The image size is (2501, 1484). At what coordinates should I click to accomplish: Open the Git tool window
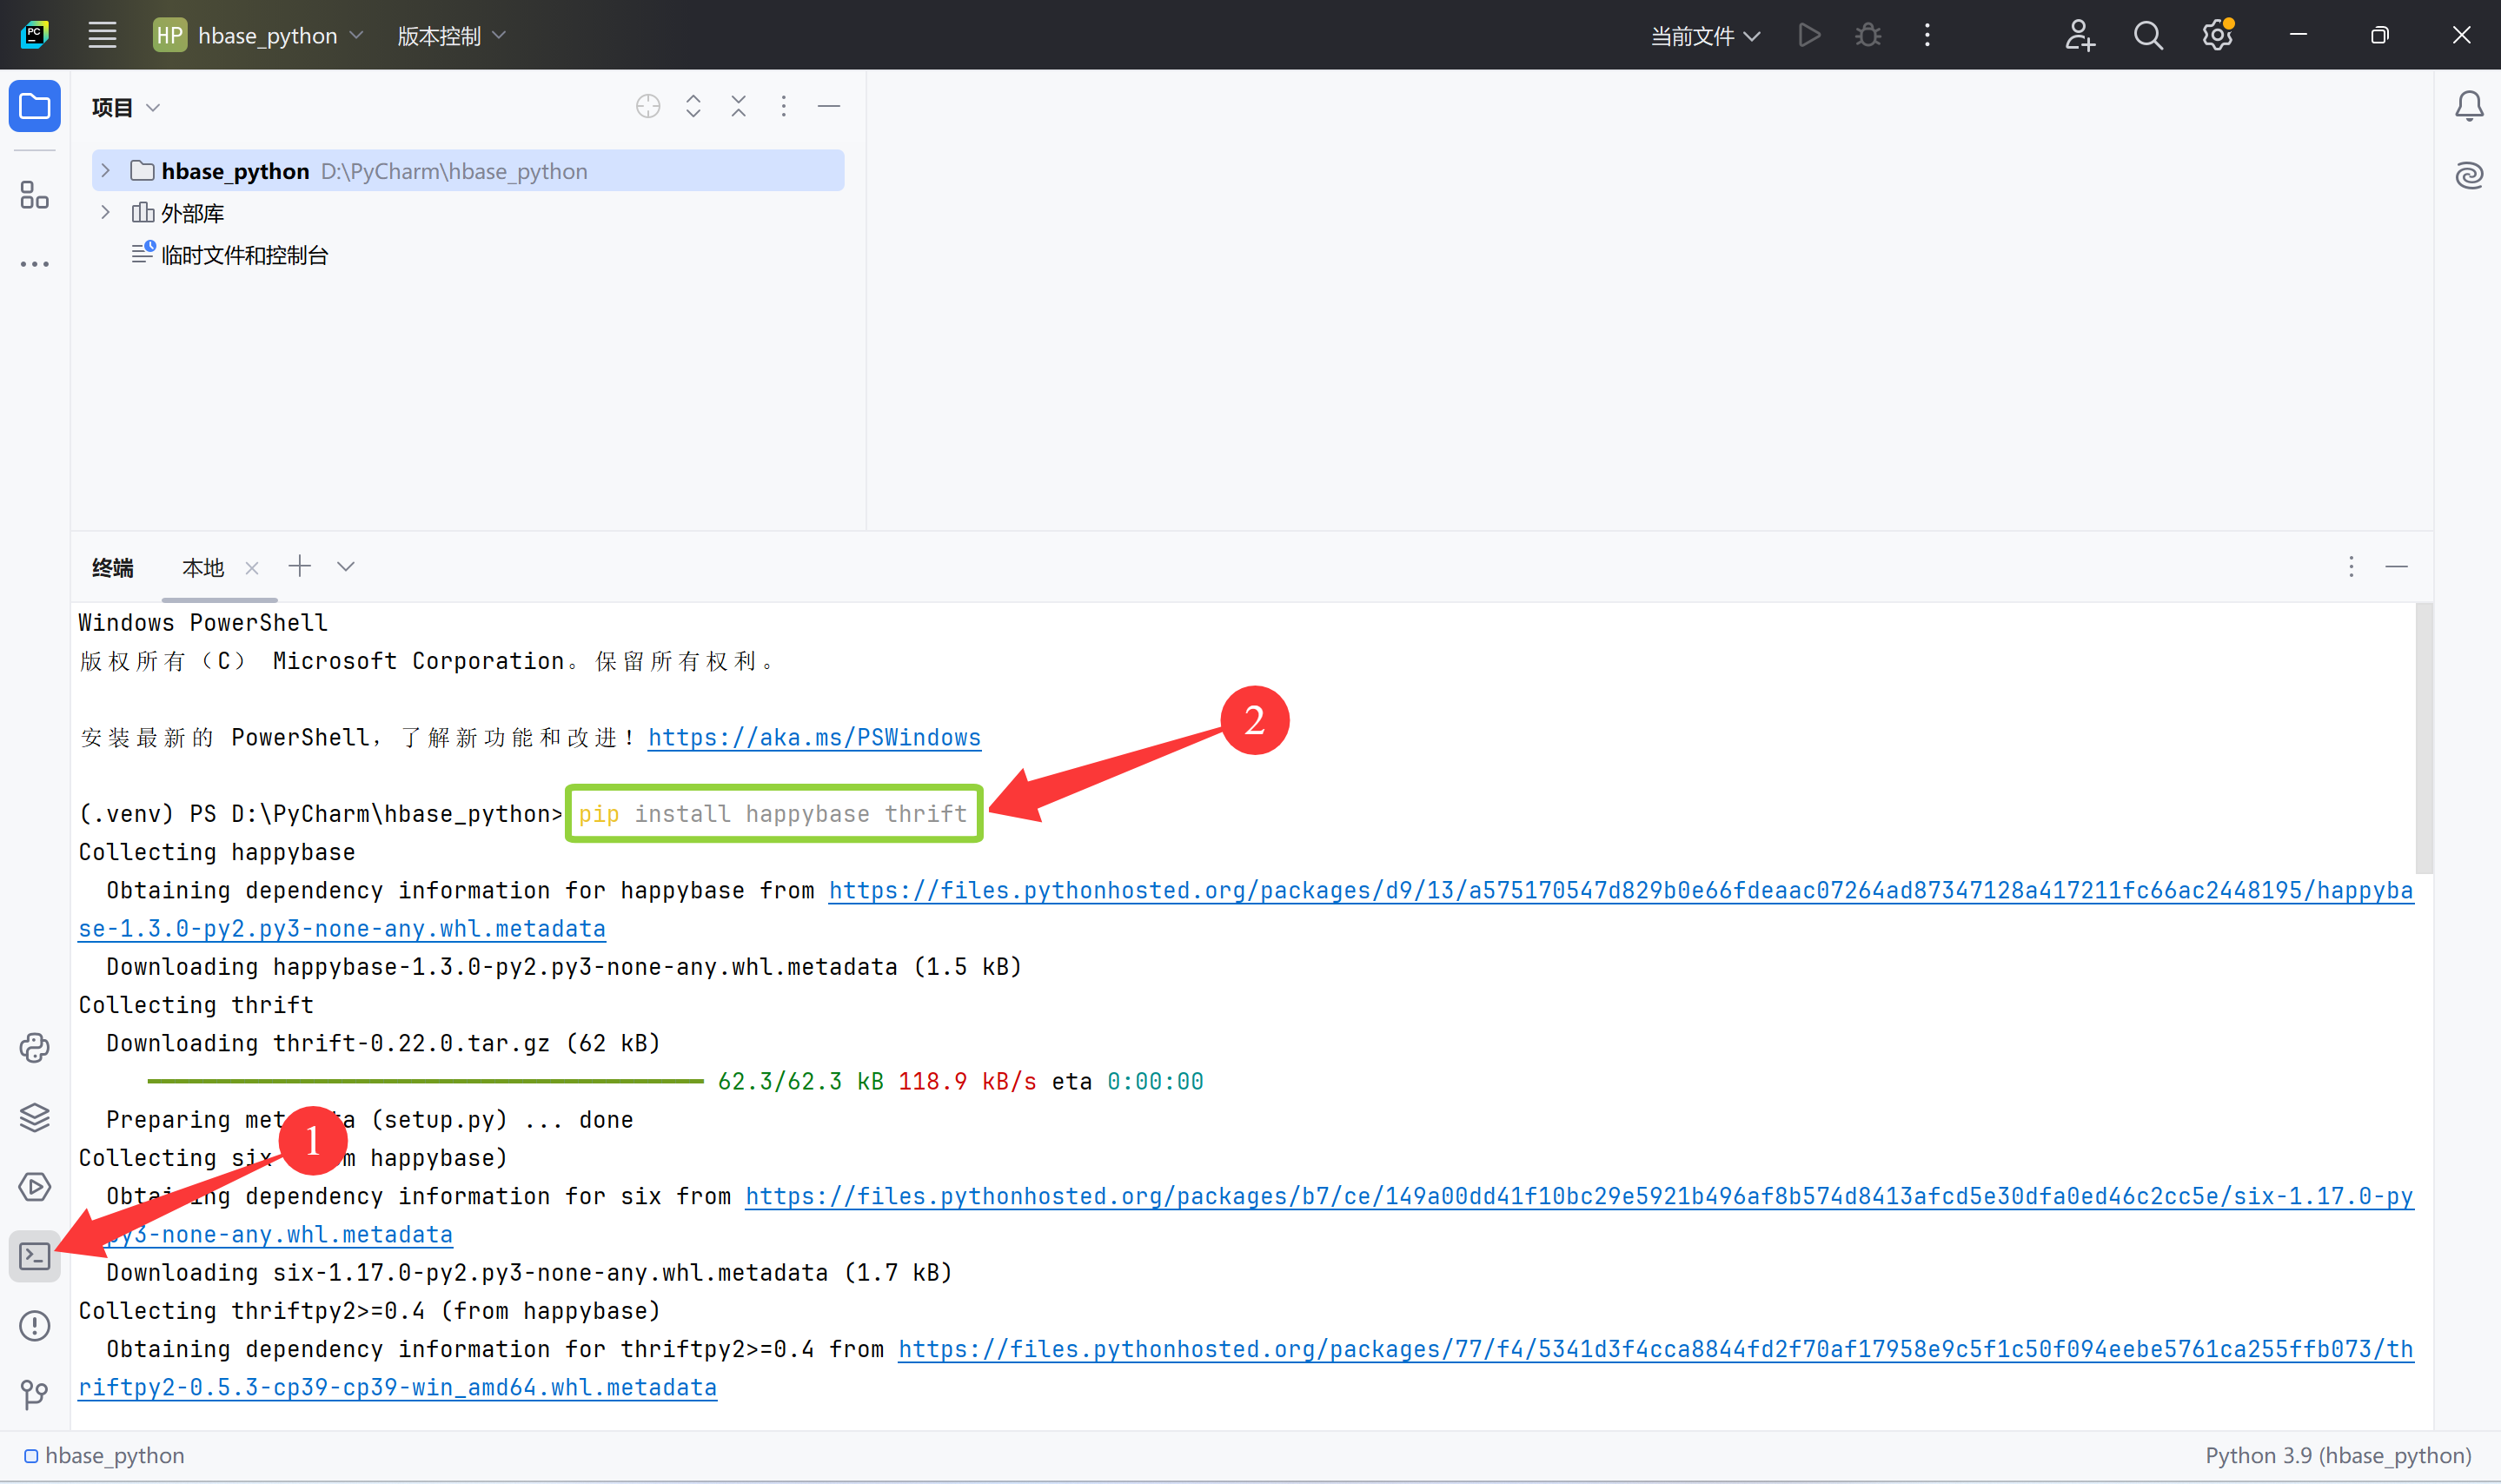coord(35,1395)
